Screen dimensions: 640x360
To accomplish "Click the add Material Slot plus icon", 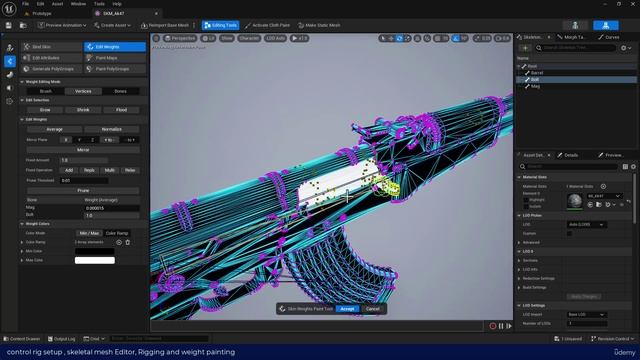I will (603, 187).
